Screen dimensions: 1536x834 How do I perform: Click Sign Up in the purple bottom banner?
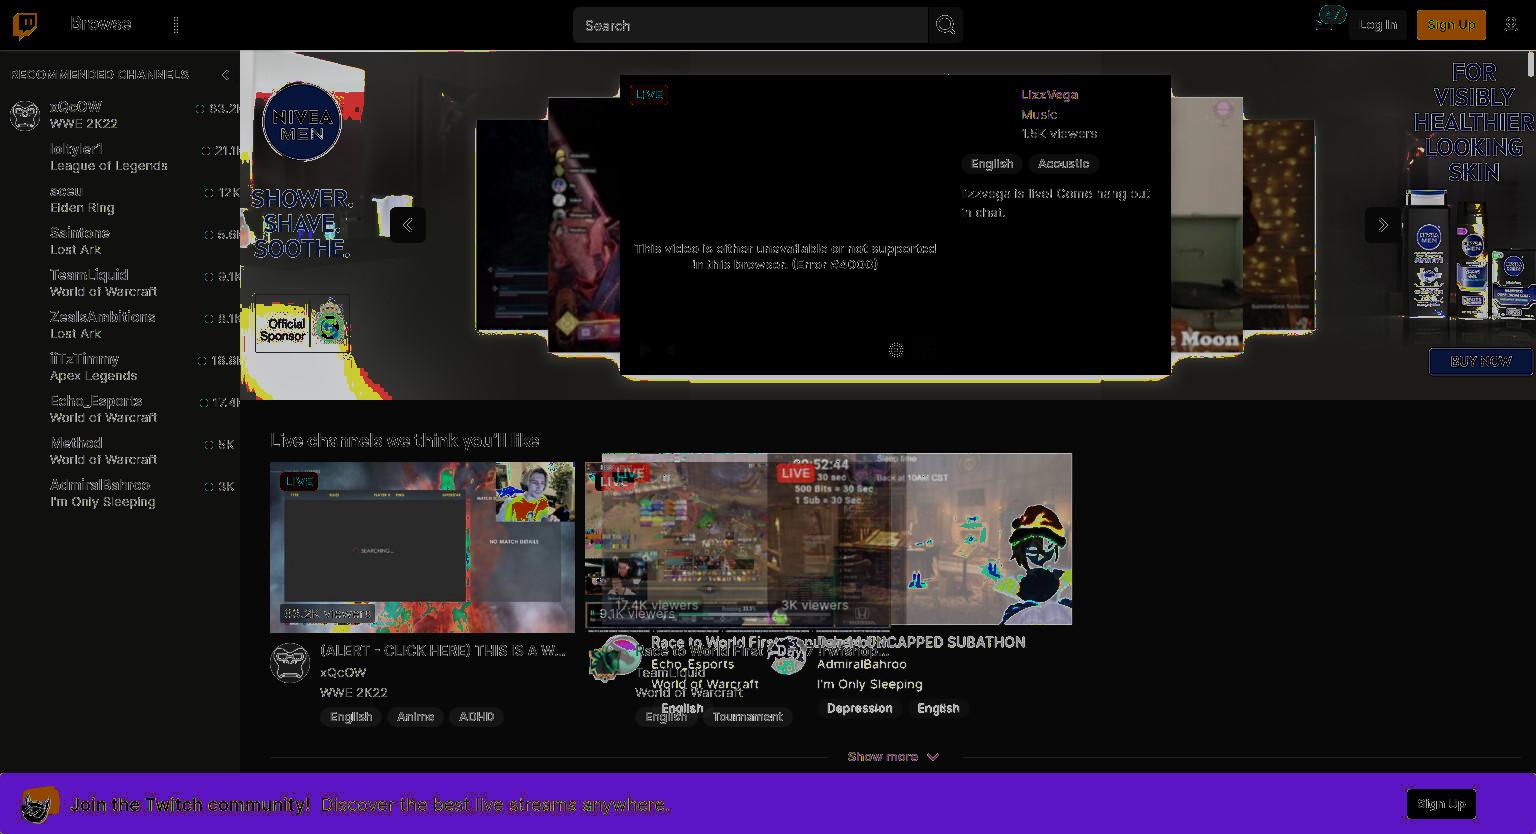[x=1441, y=804]
